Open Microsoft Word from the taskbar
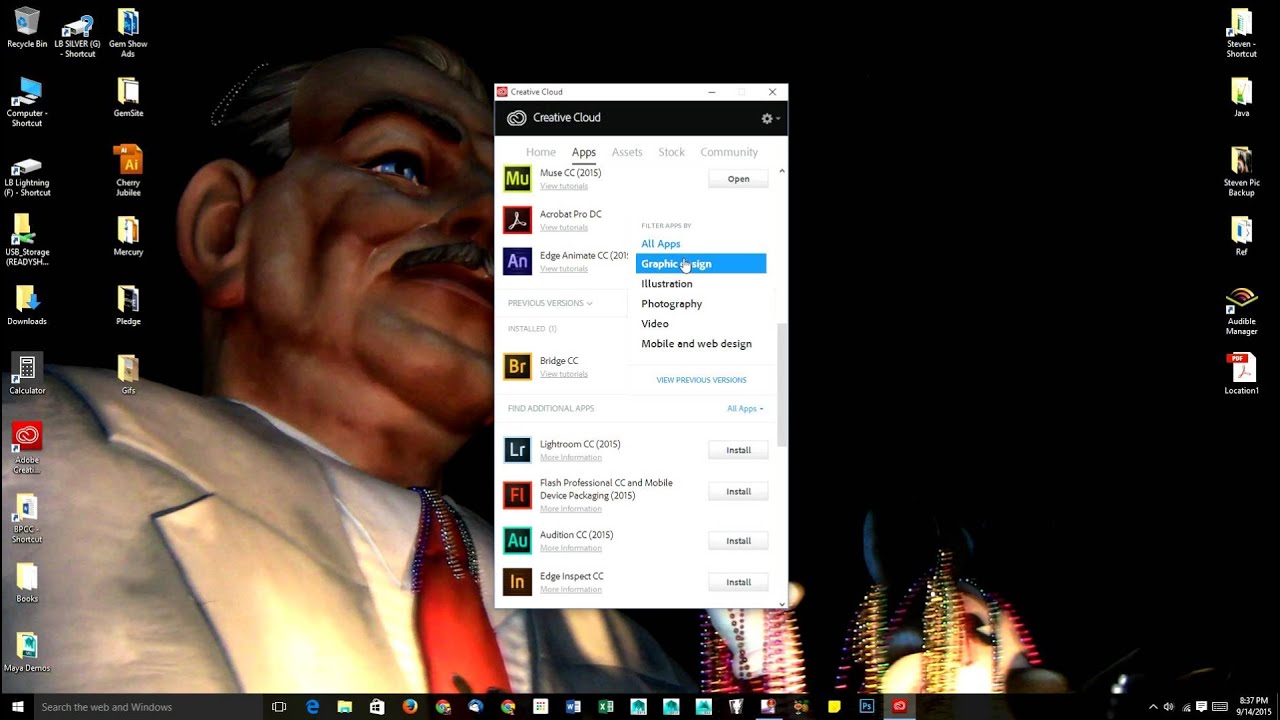 (x=573, y=707)
